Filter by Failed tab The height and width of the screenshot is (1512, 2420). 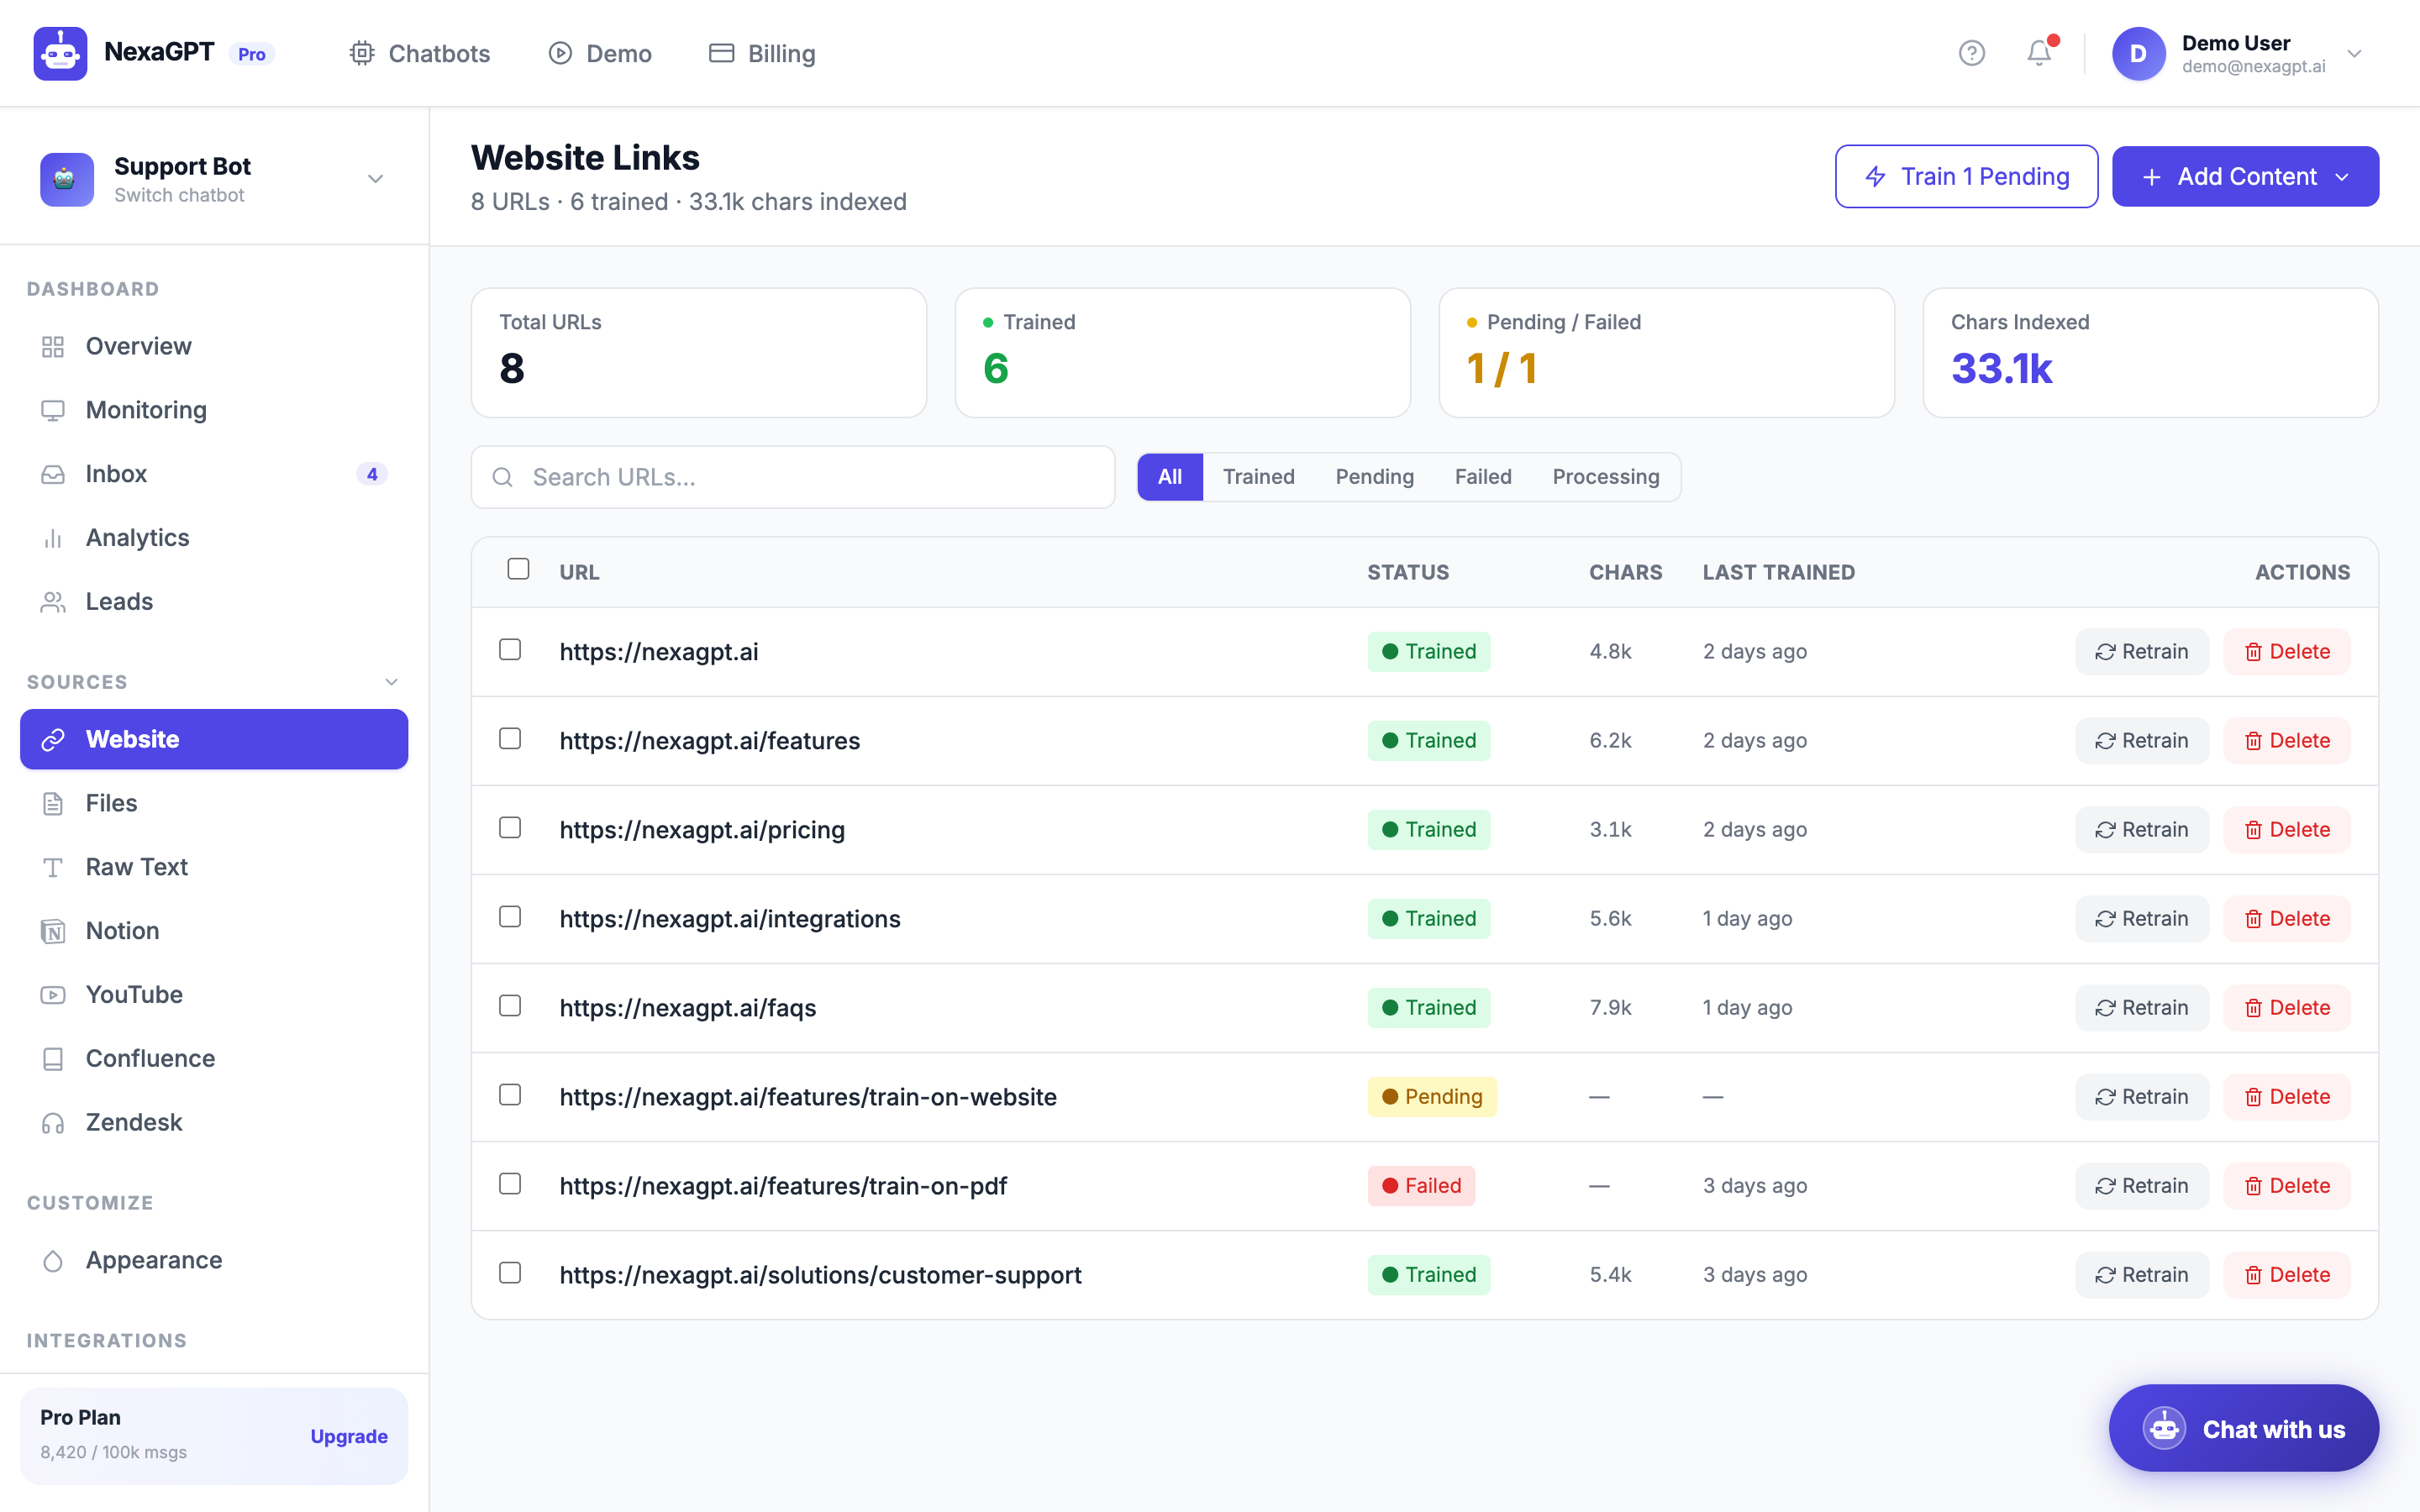coord(1483,477)
